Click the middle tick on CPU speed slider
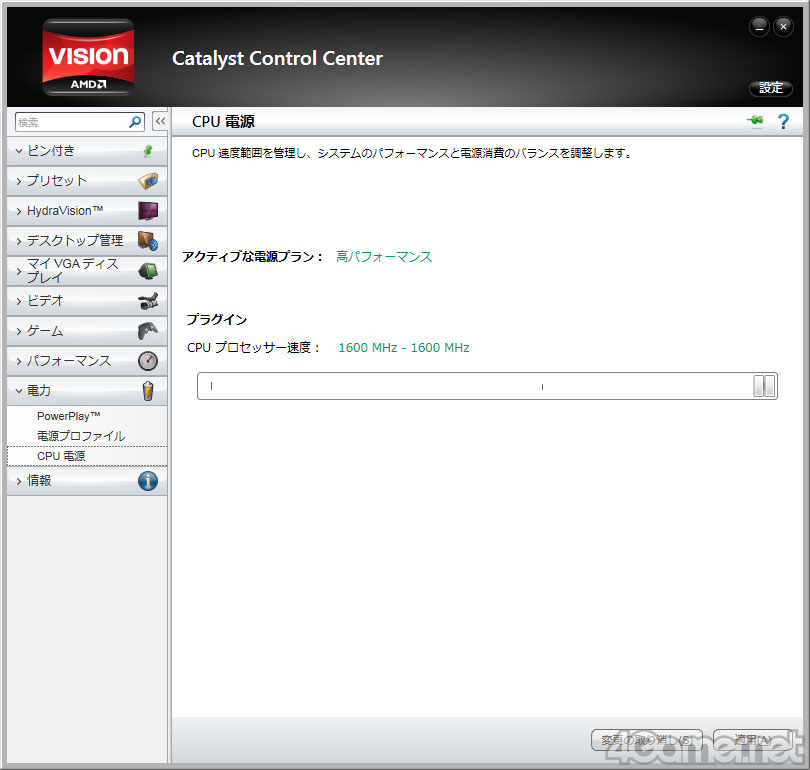810x770 pixels. (542, 386)
